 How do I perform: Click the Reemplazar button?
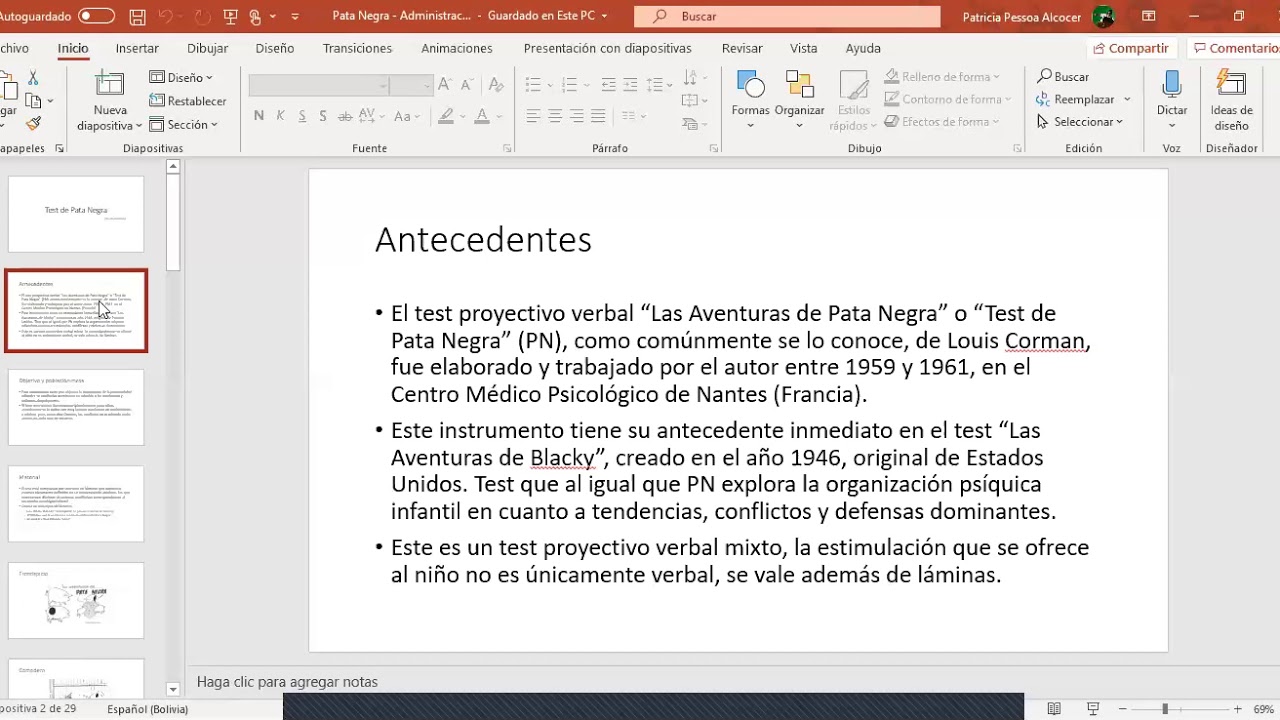click(1084, 99)
